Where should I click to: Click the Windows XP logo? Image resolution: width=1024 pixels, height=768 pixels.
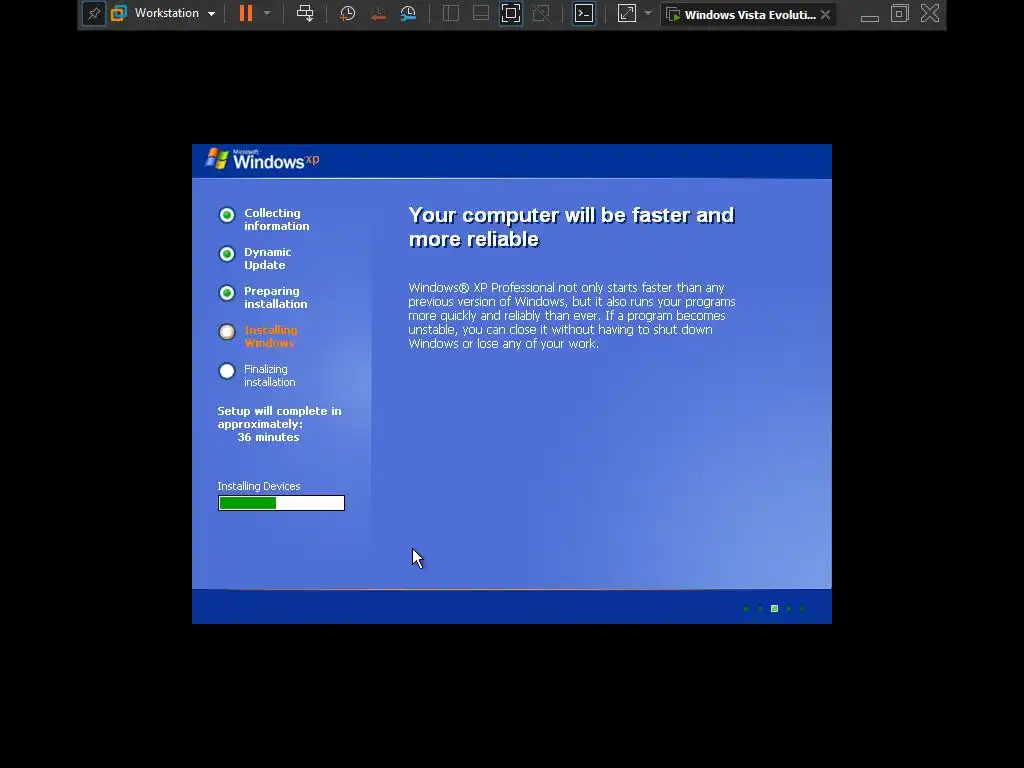pyautogui.click(x=263, y=159)
